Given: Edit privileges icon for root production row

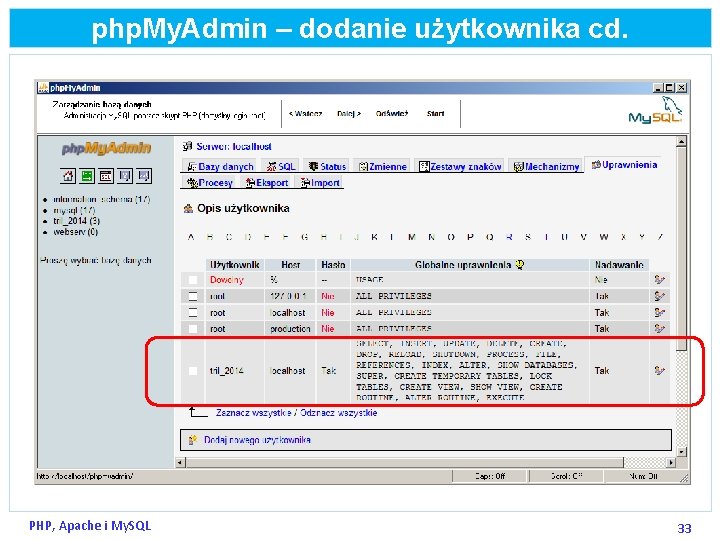Looking at the screenshot, I should point(659,329).
